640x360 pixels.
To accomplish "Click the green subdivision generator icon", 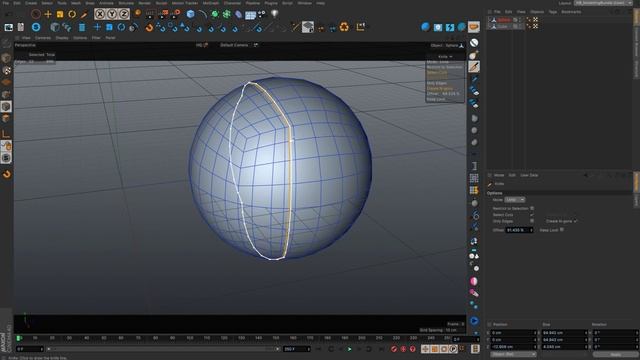I will 215,14.
